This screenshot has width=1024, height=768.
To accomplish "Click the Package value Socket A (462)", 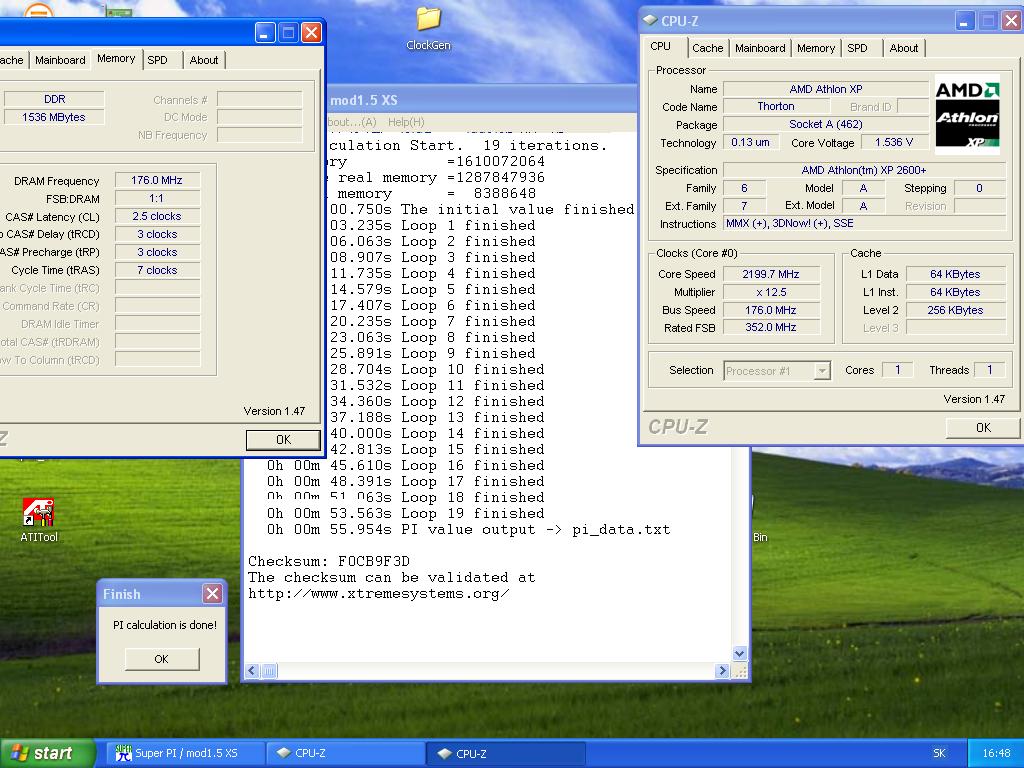I will [825, 124].
